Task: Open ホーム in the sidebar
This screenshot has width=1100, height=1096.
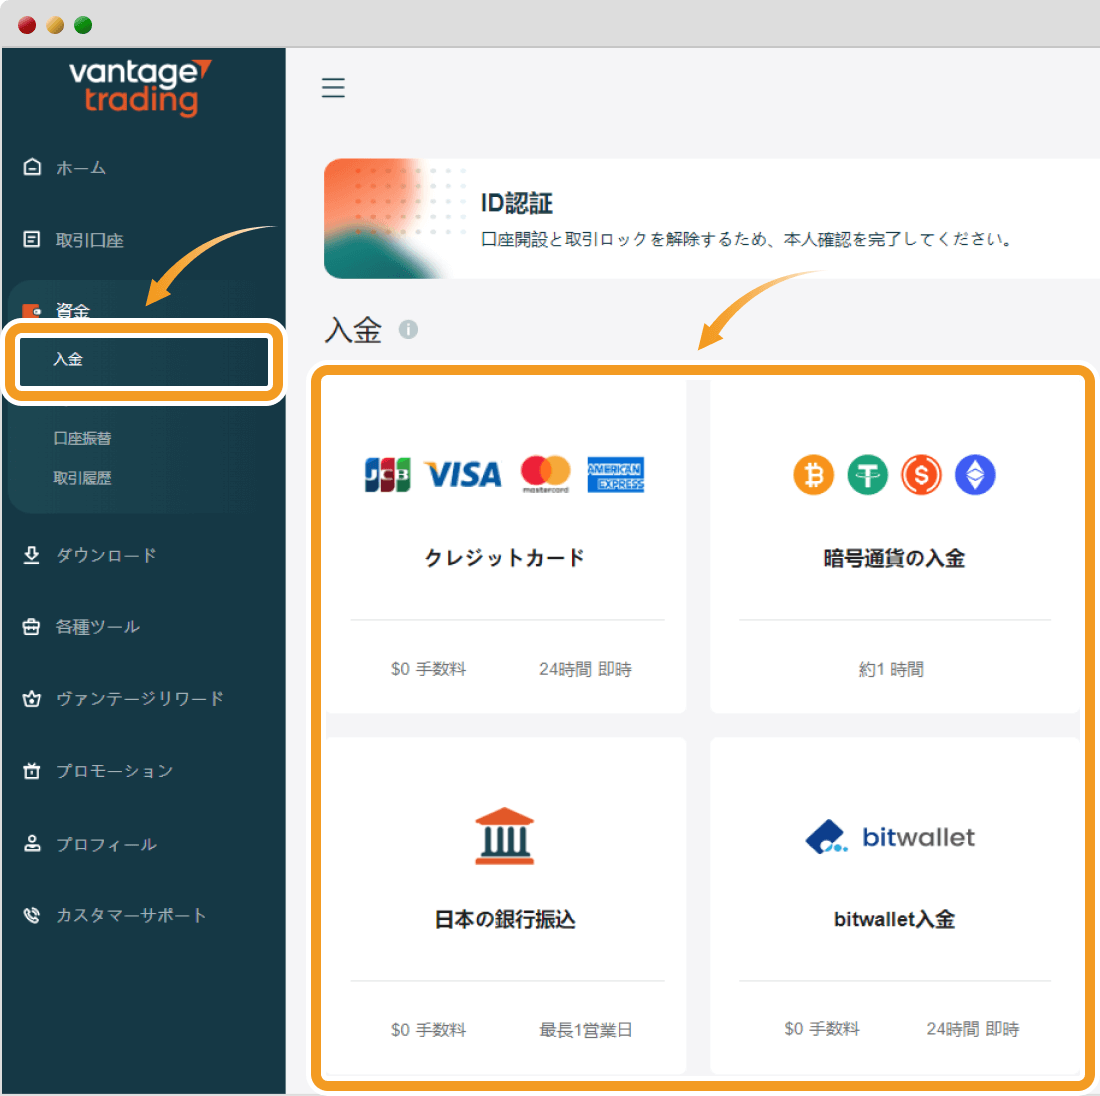Action: pyautogui.click(x=81, y=168)
